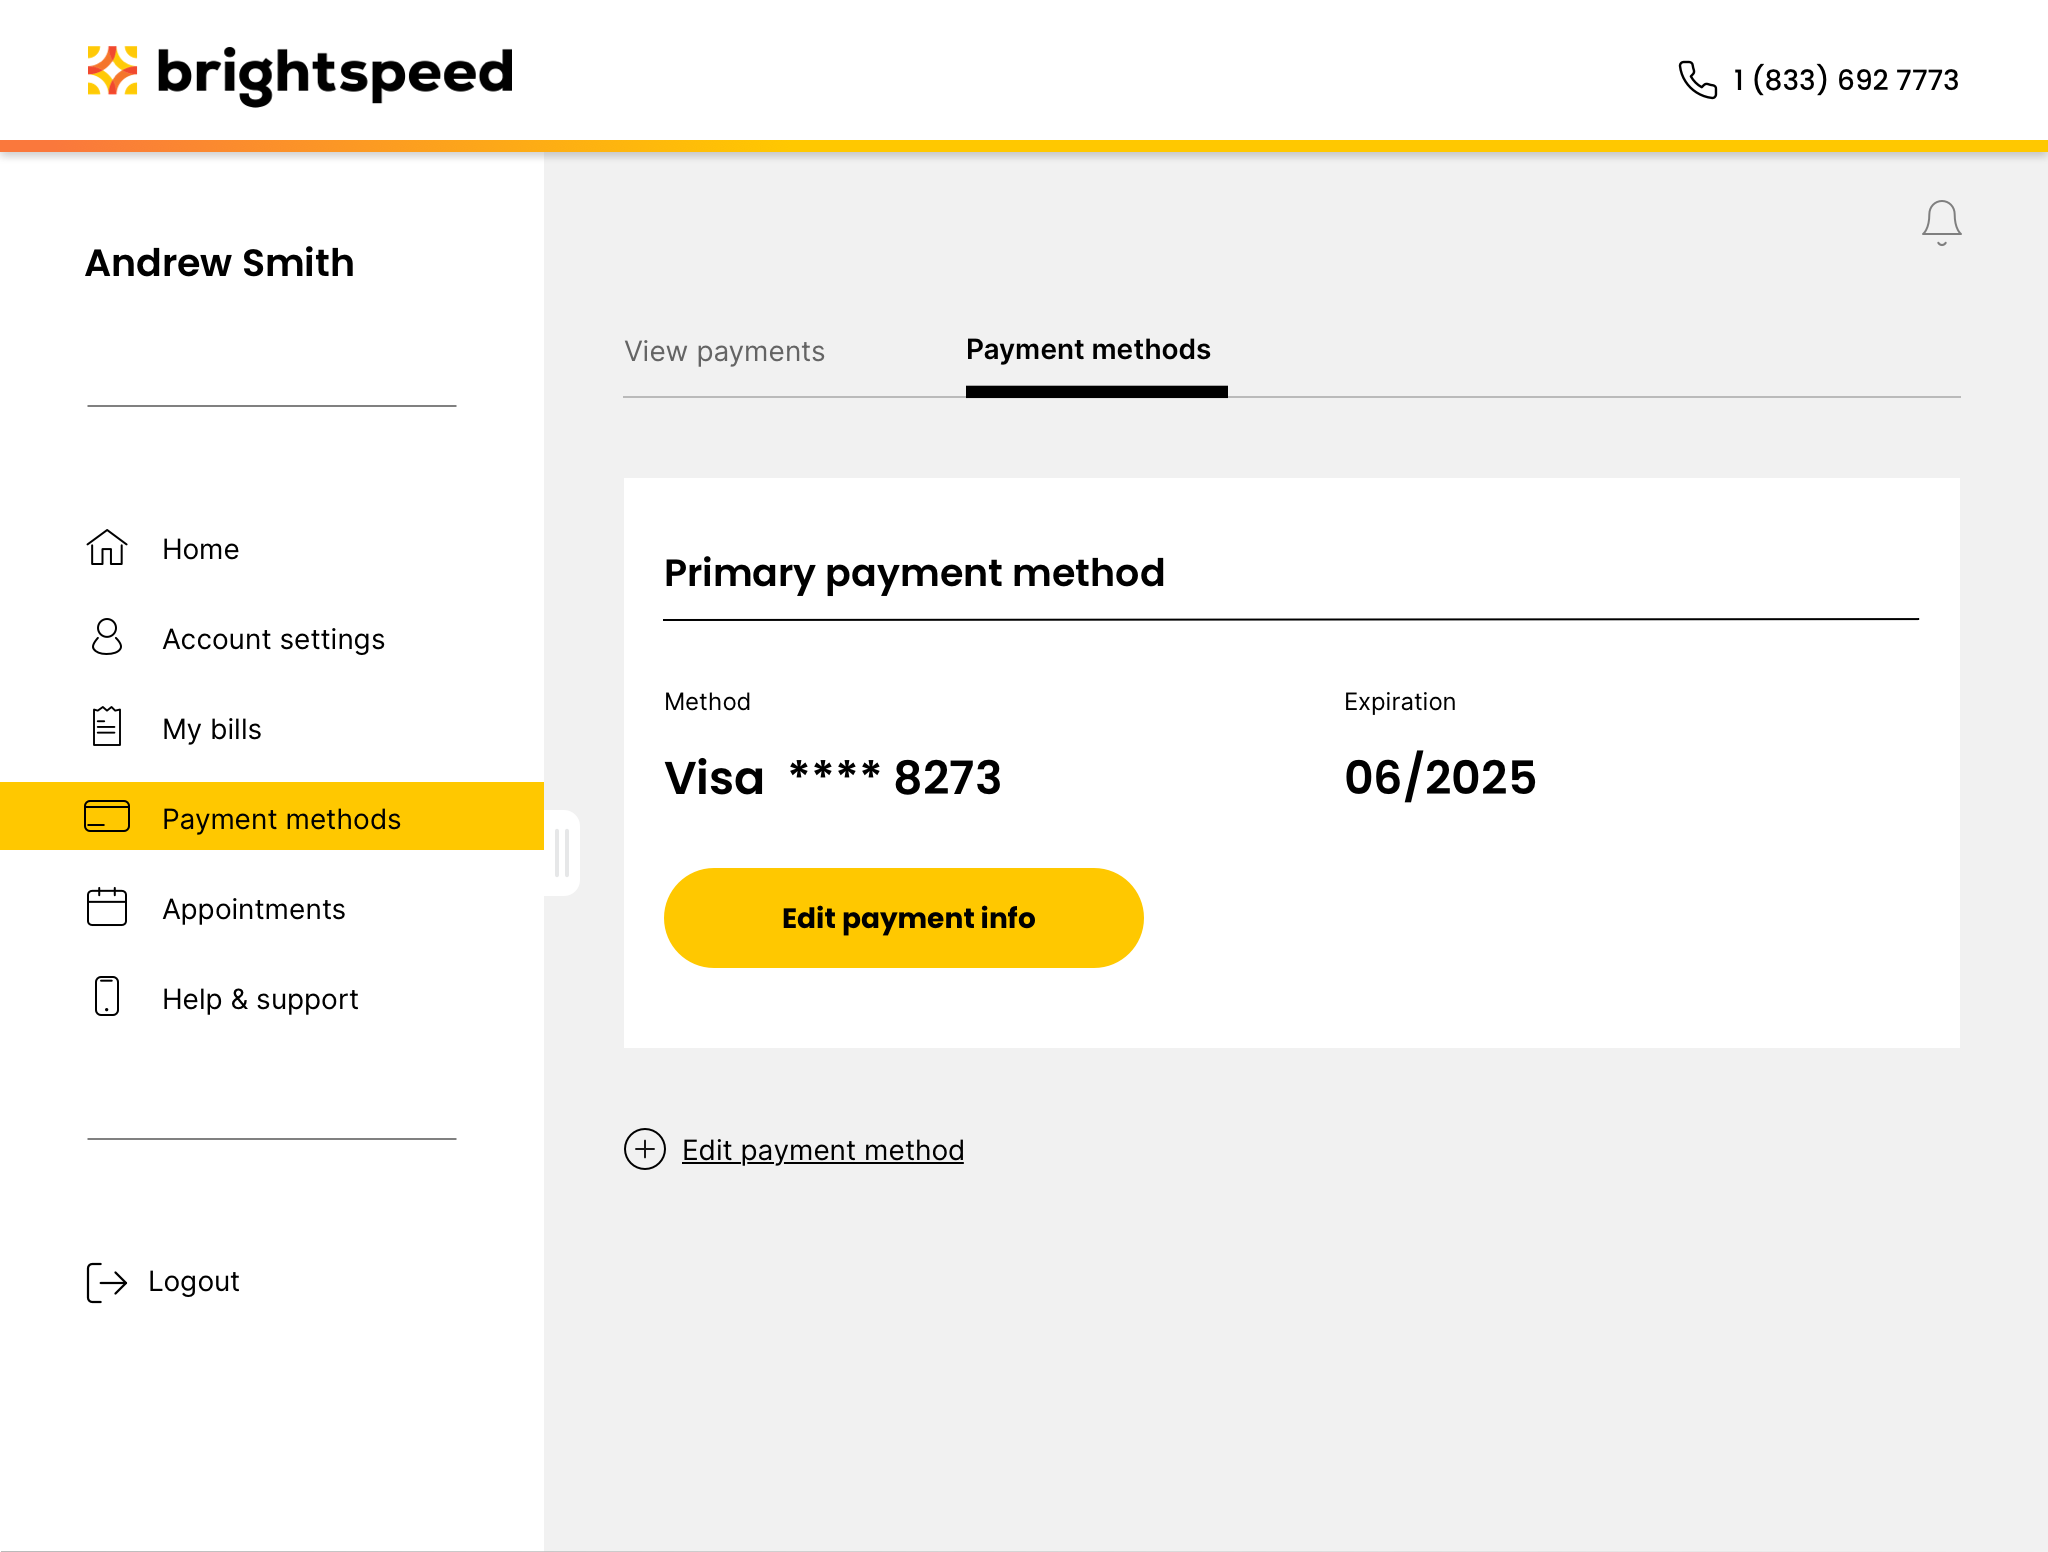Click the plus circle add payment icon

point(644,1149)
